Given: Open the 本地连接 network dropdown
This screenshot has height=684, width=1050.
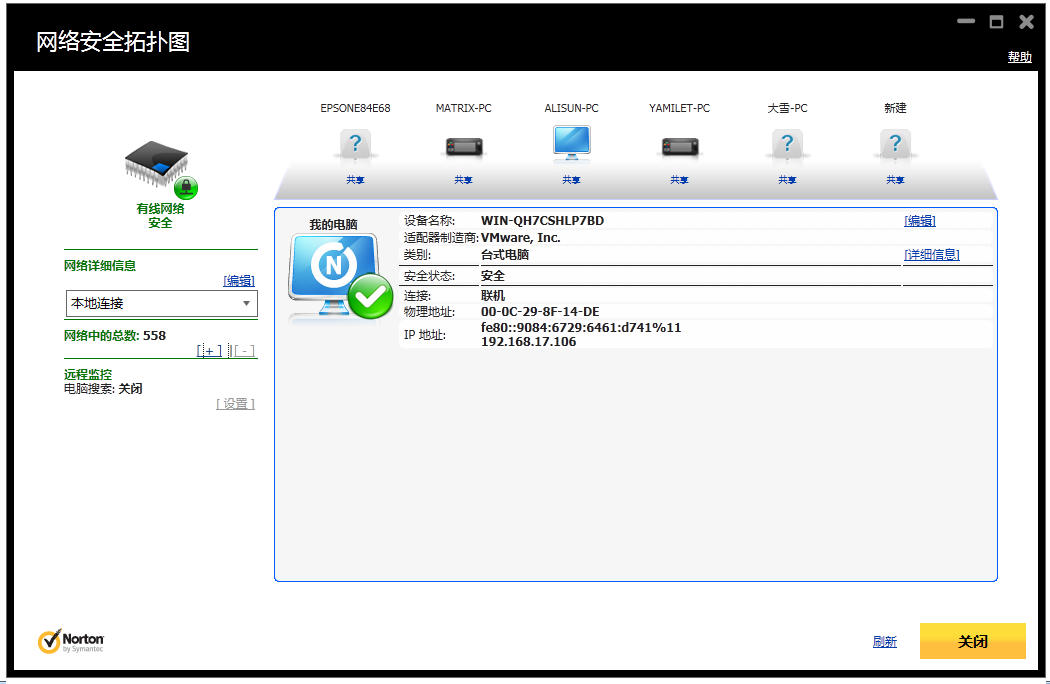Looking at the screenshot, I should (x=161, y=303).
